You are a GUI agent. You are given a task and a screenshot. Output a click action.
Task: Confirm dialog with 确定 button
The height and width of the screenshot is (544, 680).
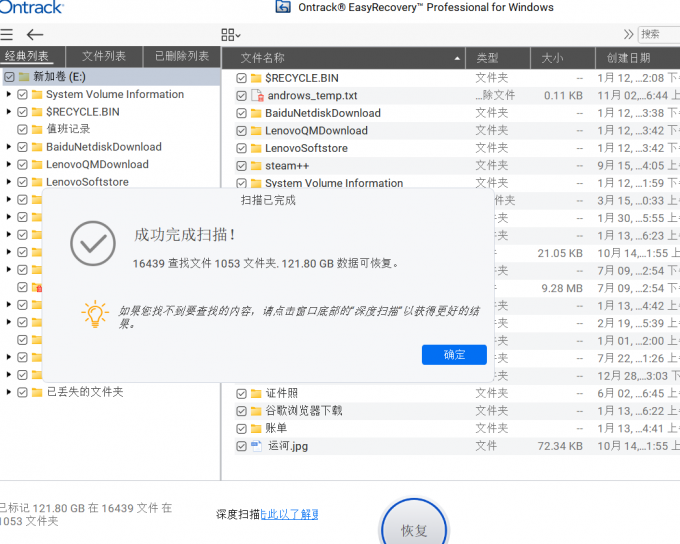[454, 355]
